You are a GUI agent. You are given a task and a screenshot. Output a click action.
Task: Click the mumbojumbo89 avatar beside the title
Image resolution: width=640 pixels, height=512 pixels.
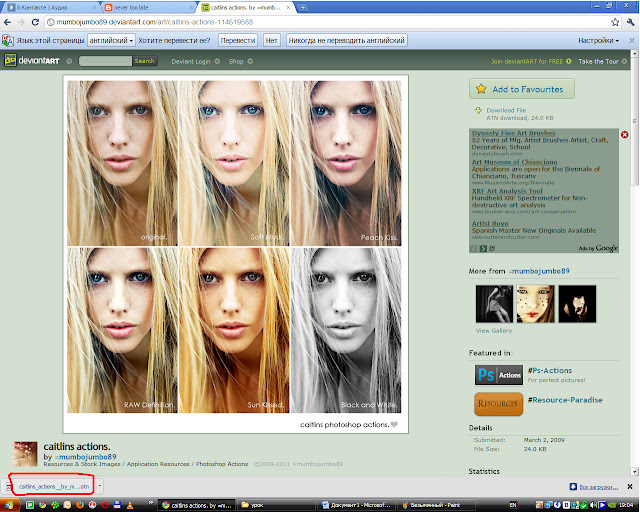pos(25,454)
